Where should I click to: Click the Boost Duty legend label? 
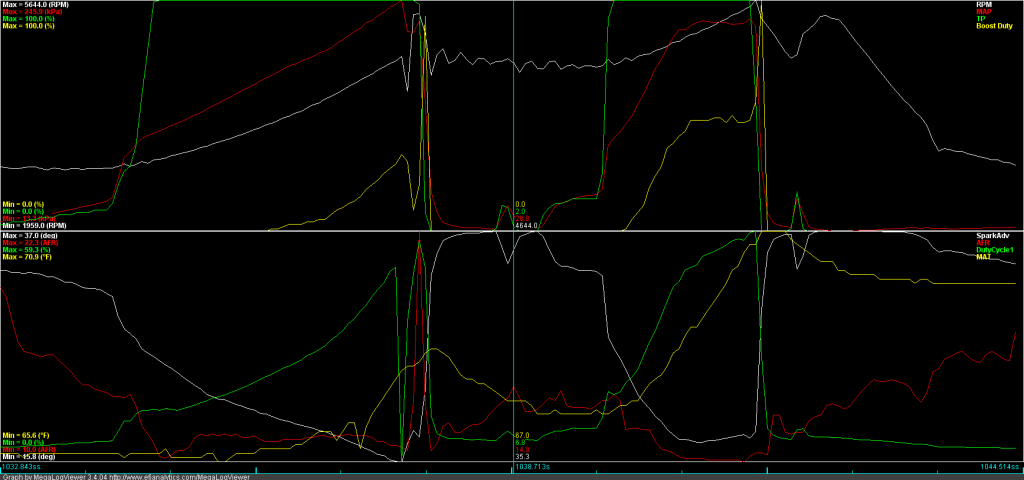[x=995, y=26]
